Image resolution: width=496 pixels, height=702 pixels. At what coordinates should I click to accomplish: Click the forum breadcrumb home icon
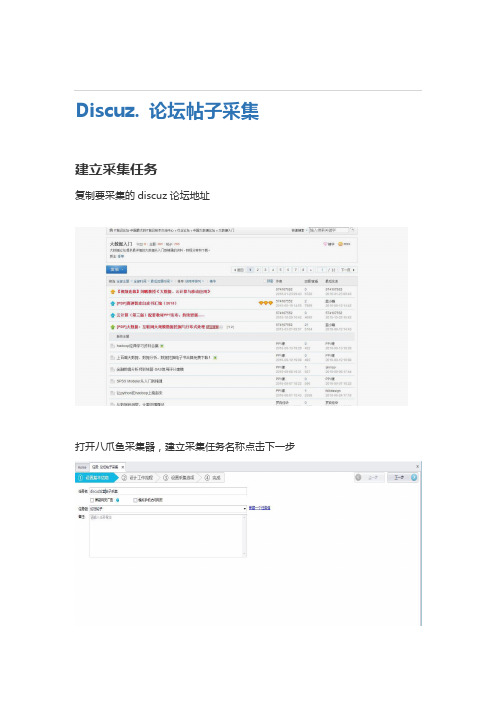click(111, 230)
